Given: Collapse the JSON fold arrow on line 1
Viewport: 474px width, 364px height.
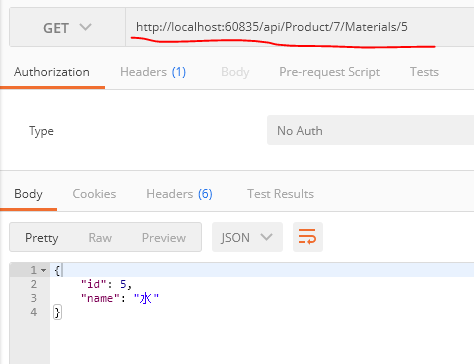Looking at the screenshot, I should click(44, 270).
